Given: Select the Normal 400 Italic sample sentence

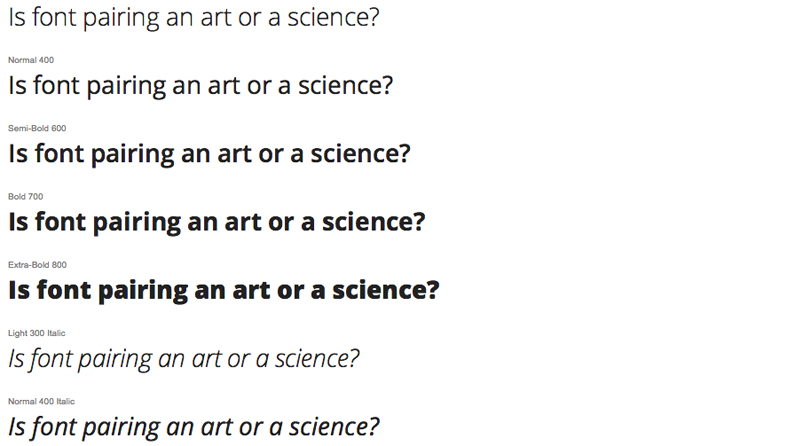Looking at the screenshot, I should pyautogui.click(x=194, y=427).
